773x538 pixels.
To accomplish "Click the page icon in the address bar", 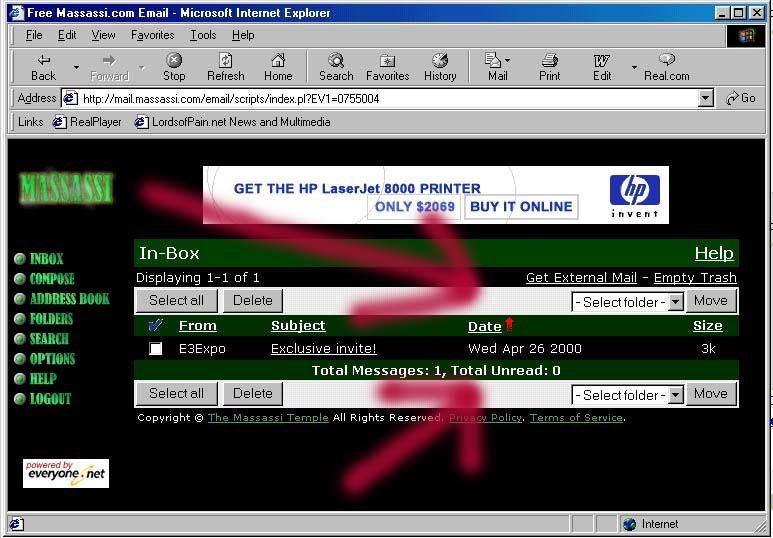I will [x=70, y=98].
